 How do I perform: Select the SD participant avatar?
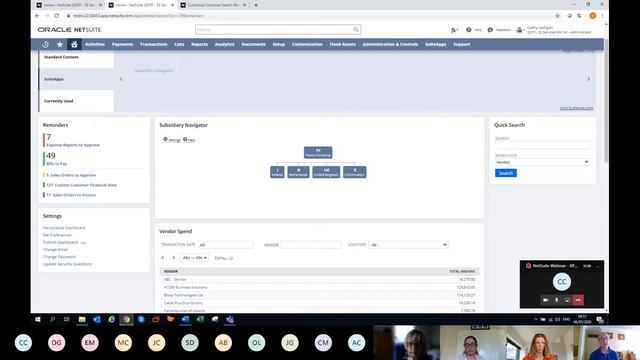(190, 343)
